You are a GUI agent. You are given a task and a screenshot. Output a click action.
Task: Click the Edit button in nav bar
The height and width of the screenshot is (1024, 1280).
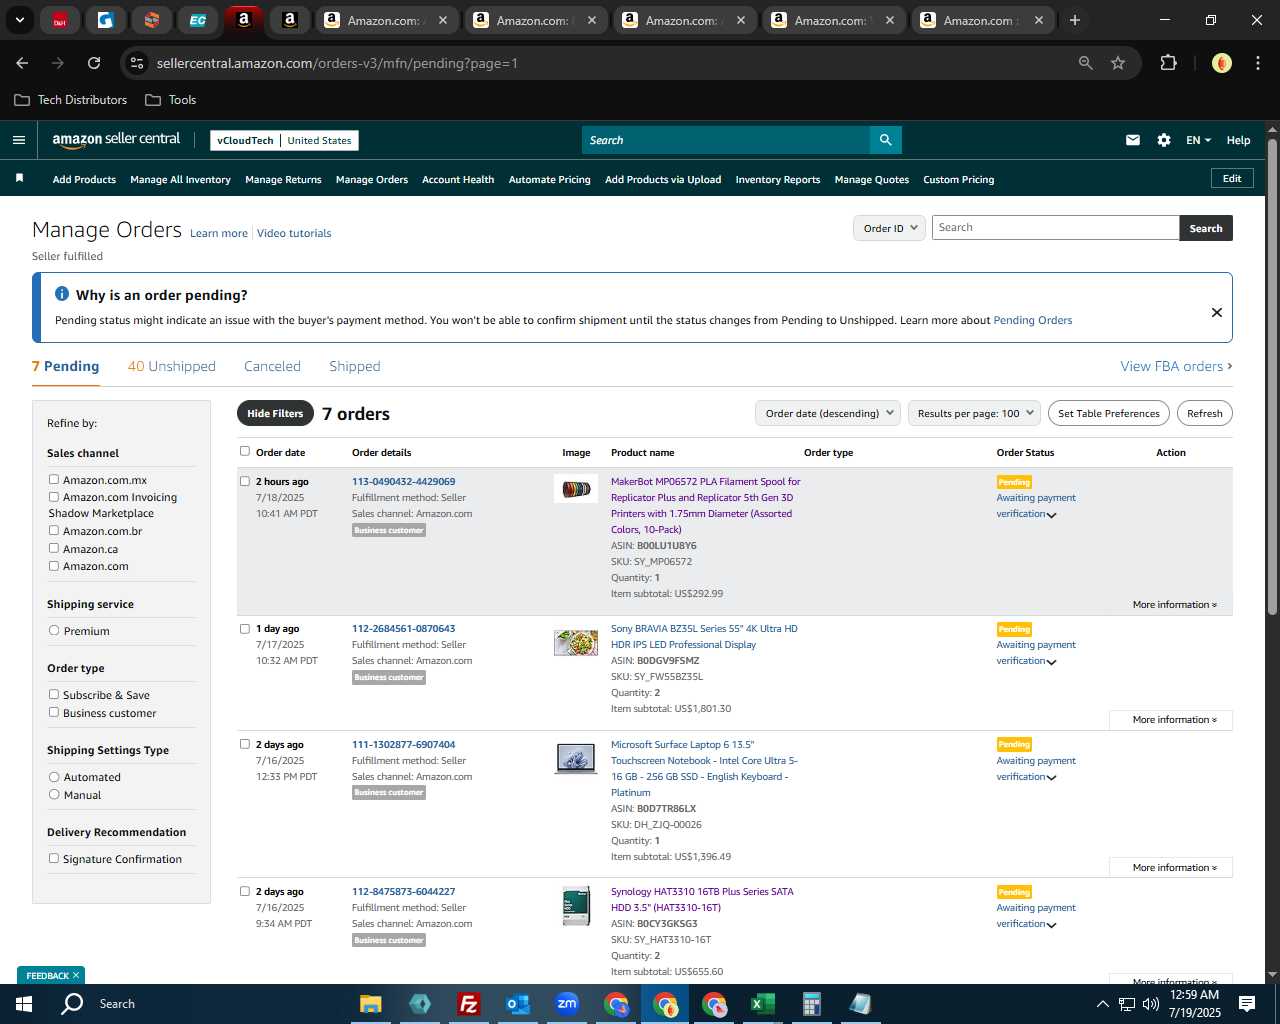1232,178
